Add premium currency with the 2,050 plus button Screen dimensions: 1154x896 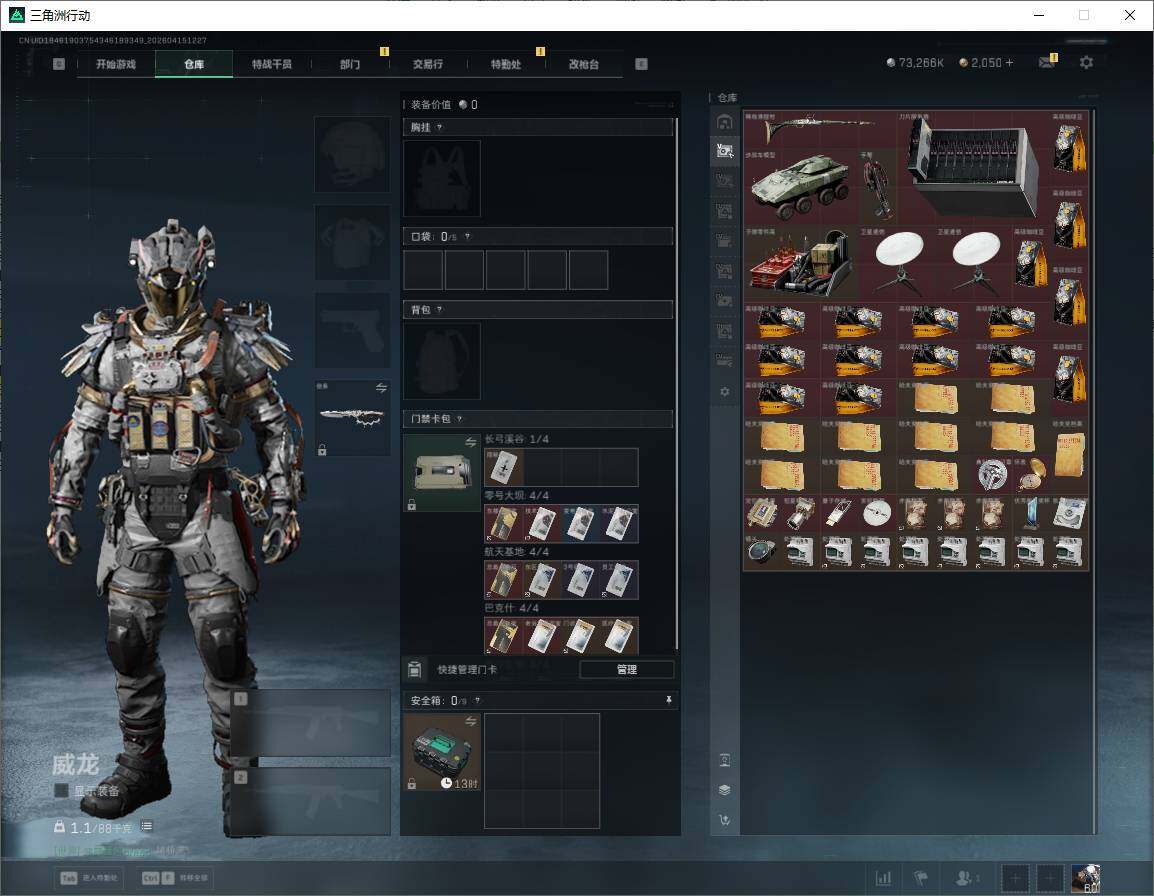pyautogui.click(x=1009, y=63)
